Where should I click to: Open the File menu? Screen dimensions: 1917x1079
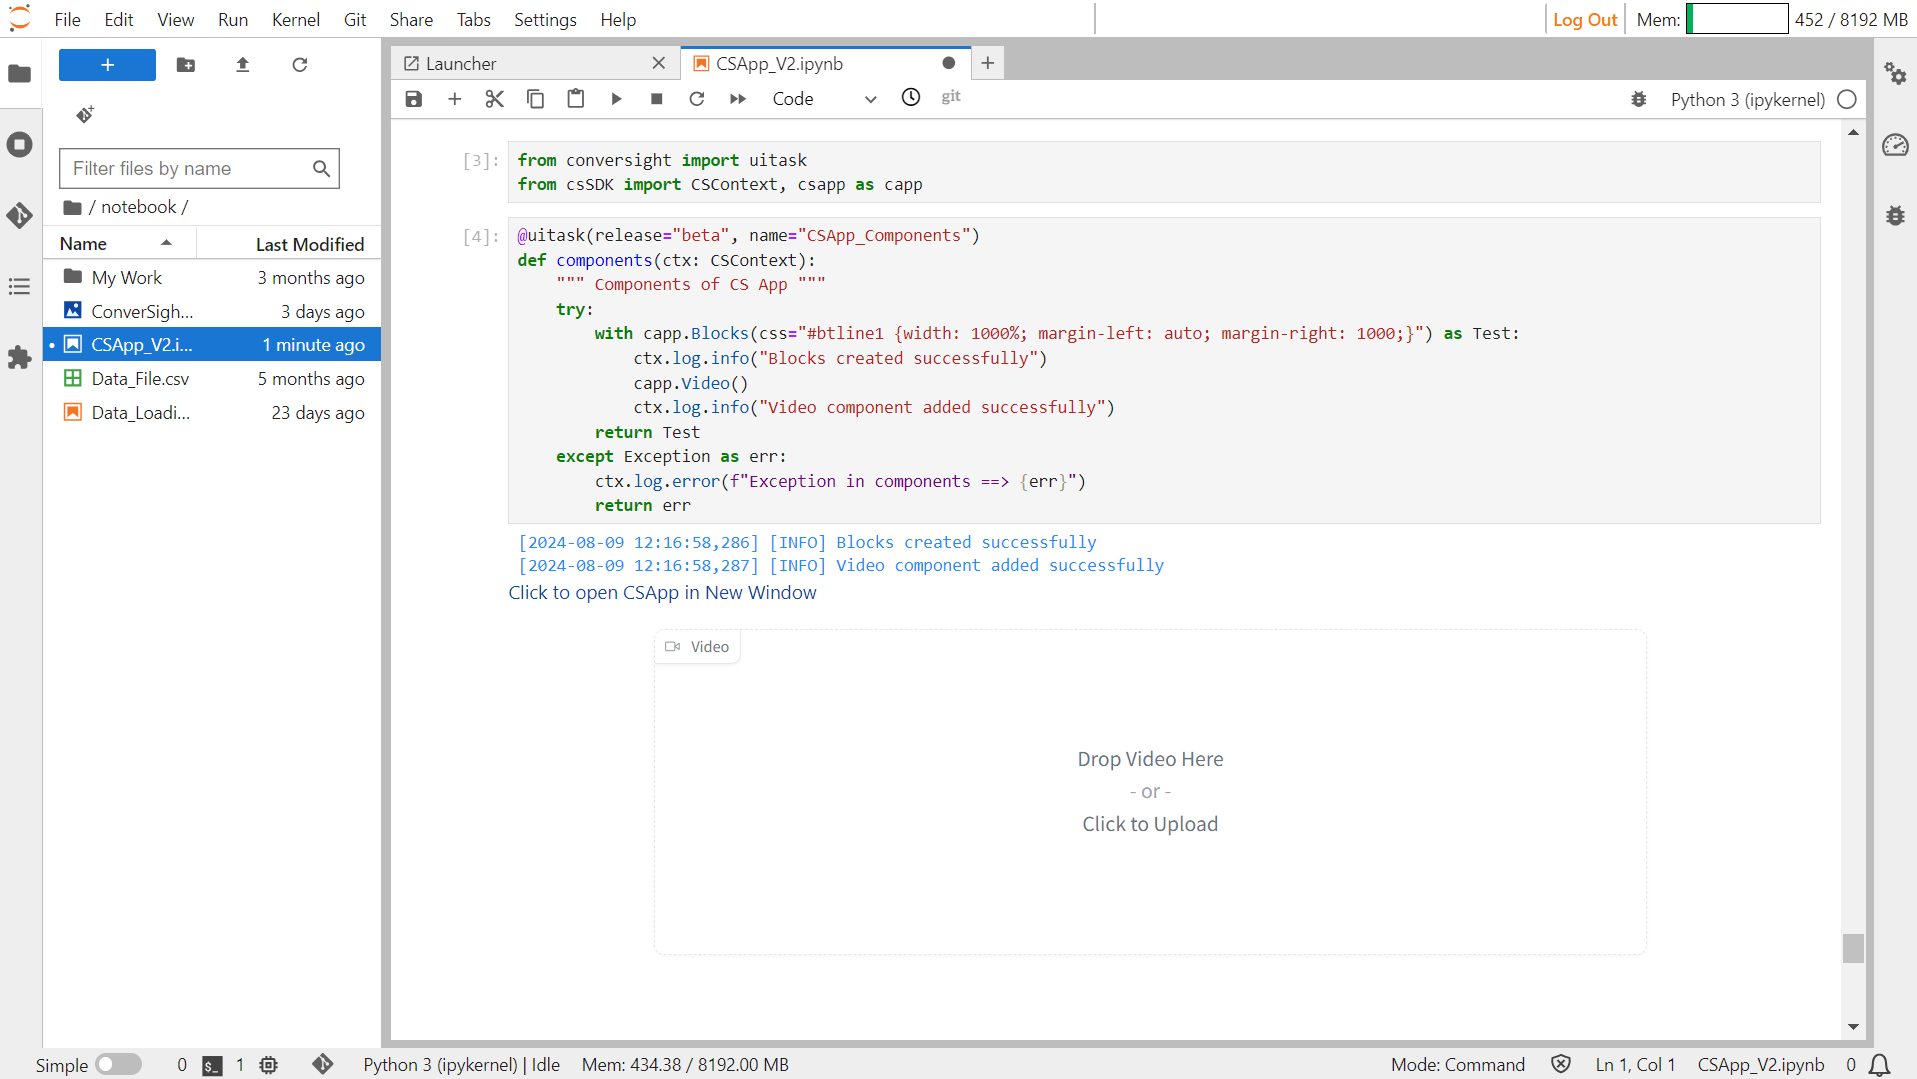pyautogui.click(x=68, y=20)
